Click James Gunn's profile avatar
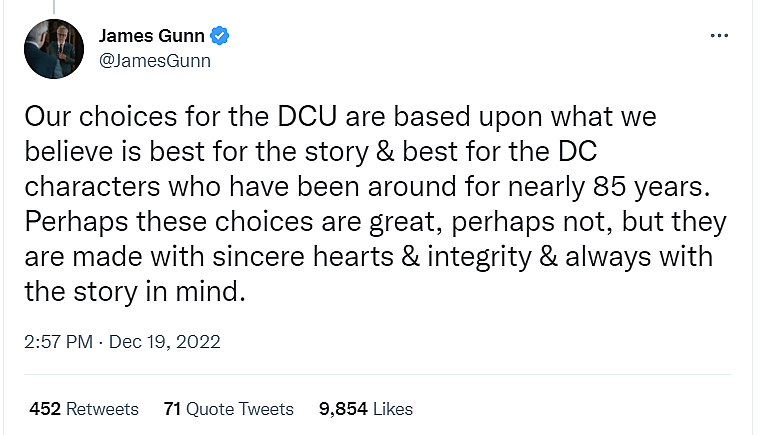This screenshot has height=435, width=760. 54,49
